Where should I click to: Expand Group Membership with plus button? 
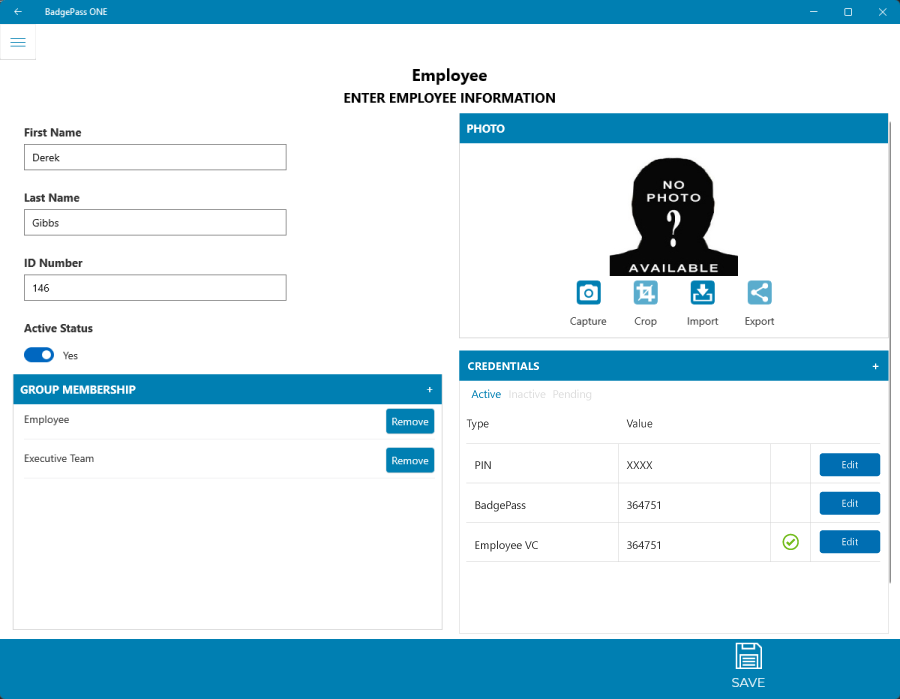coord(430,390)
